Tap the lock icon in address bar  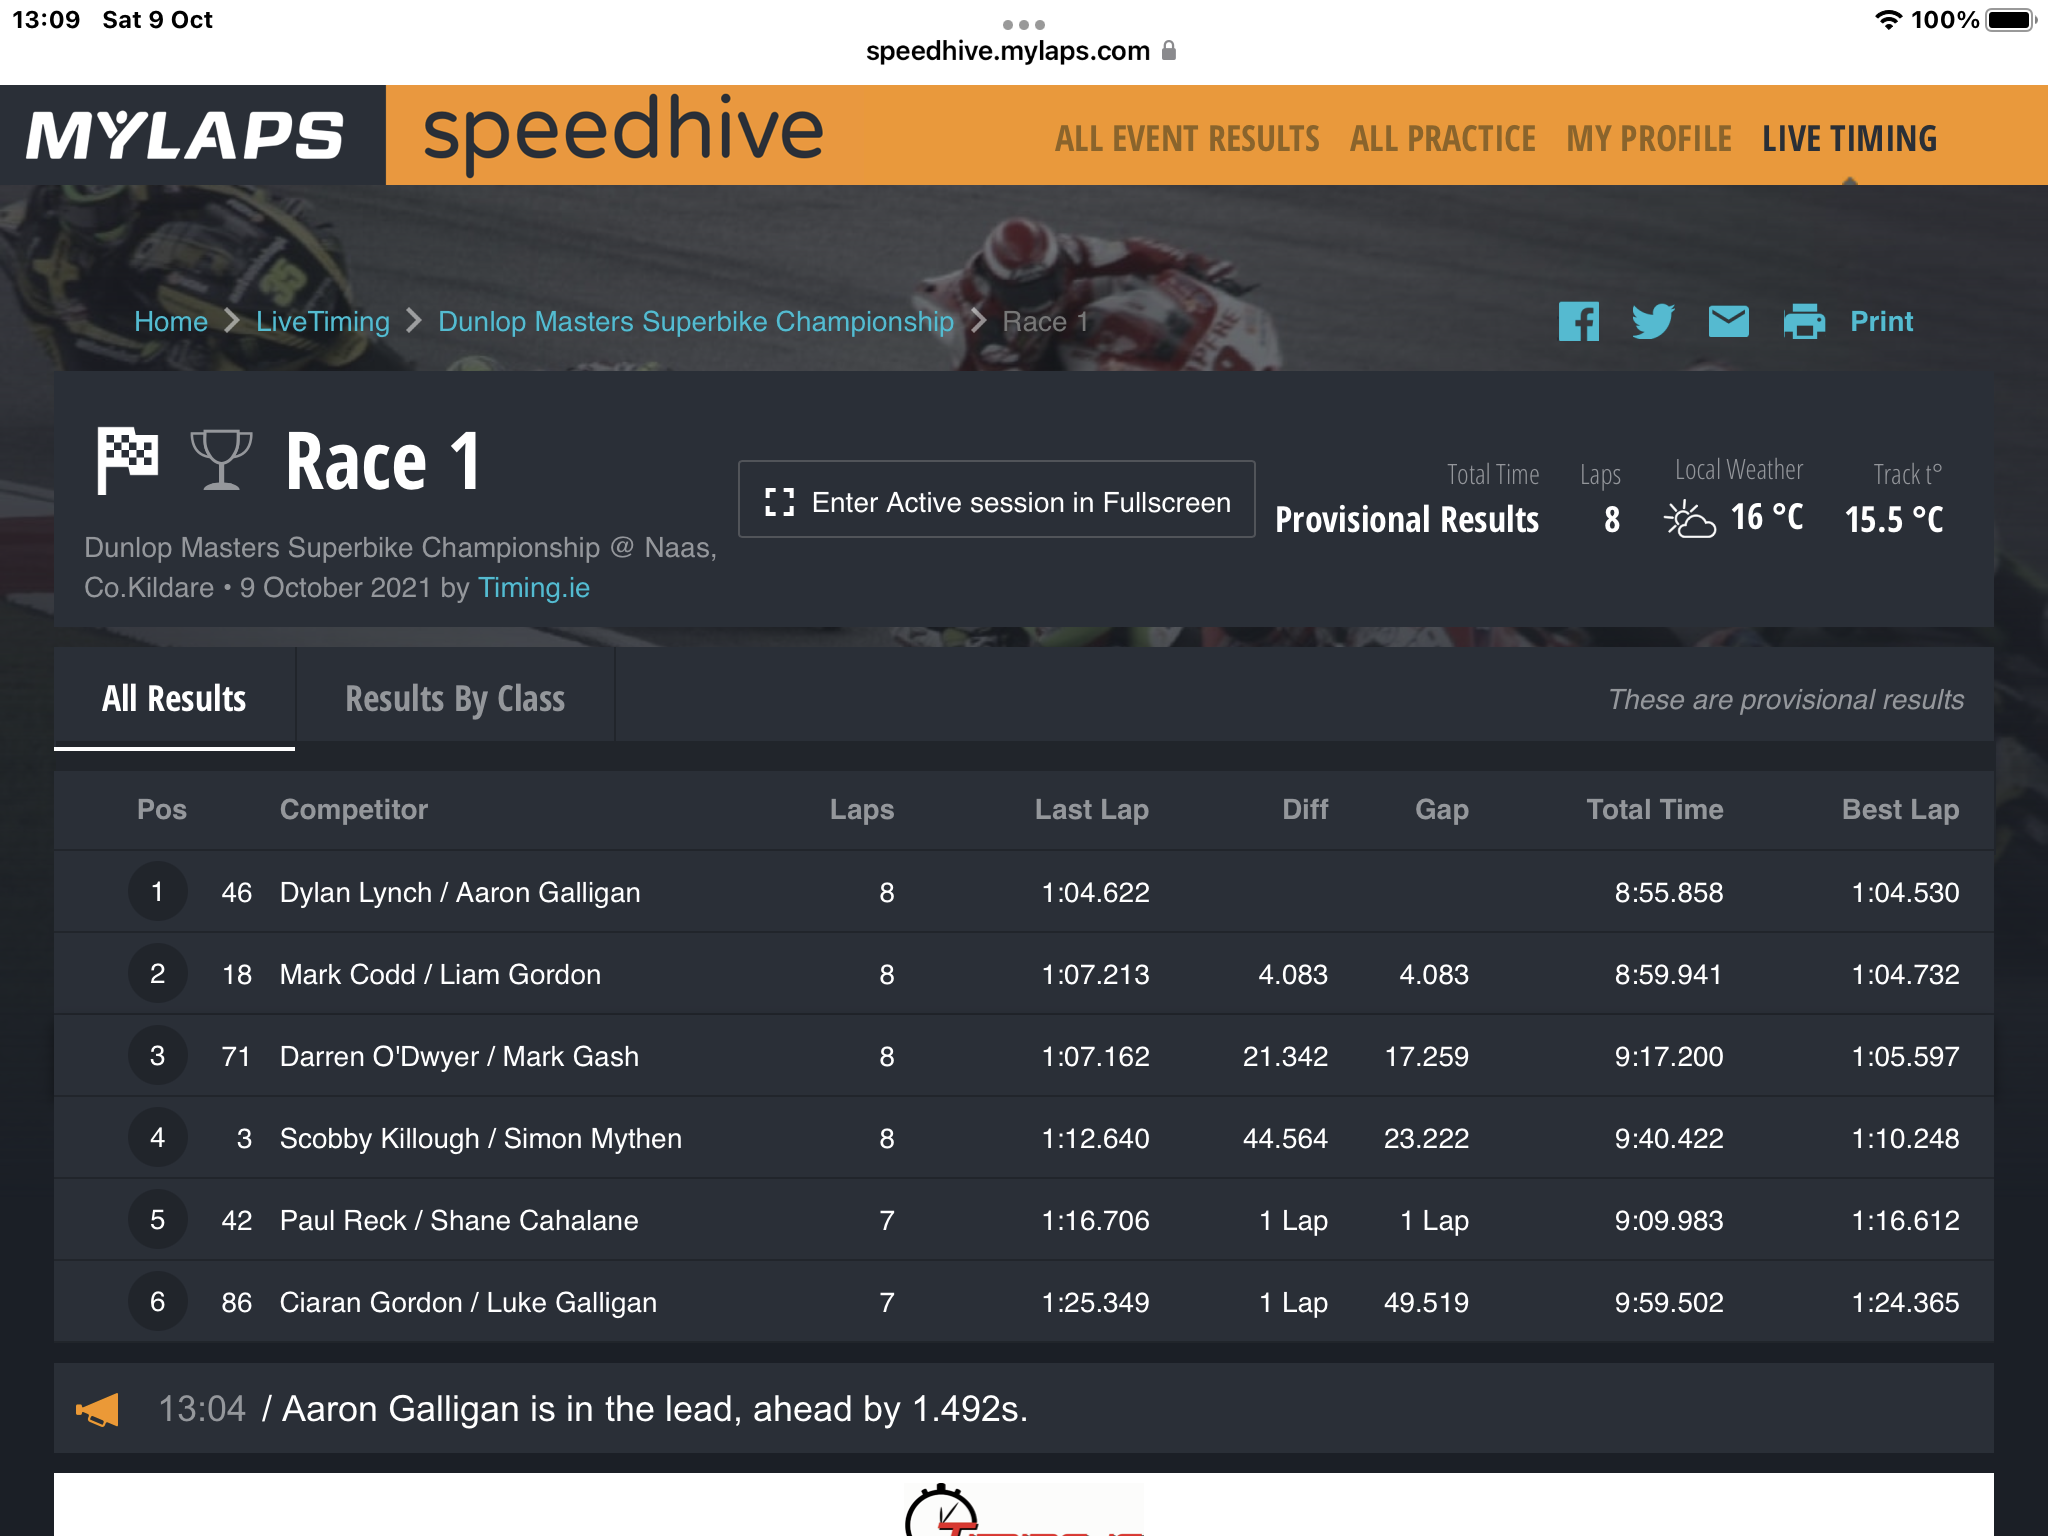1169,50
